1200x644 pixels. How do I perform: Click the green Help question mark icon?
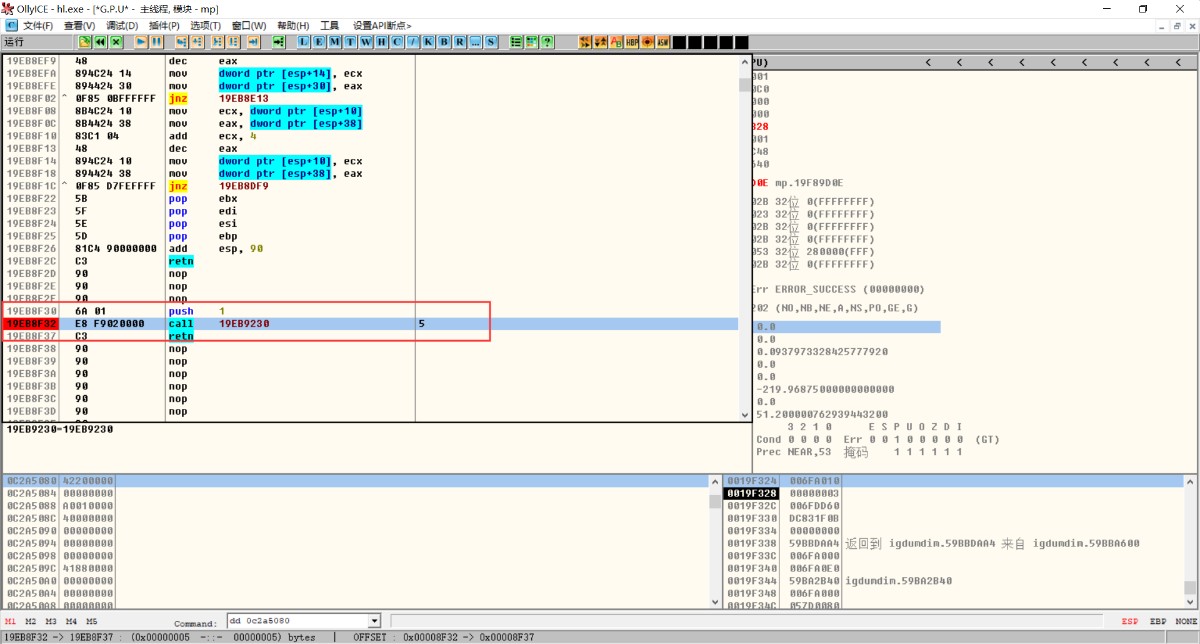coord(547,42)
